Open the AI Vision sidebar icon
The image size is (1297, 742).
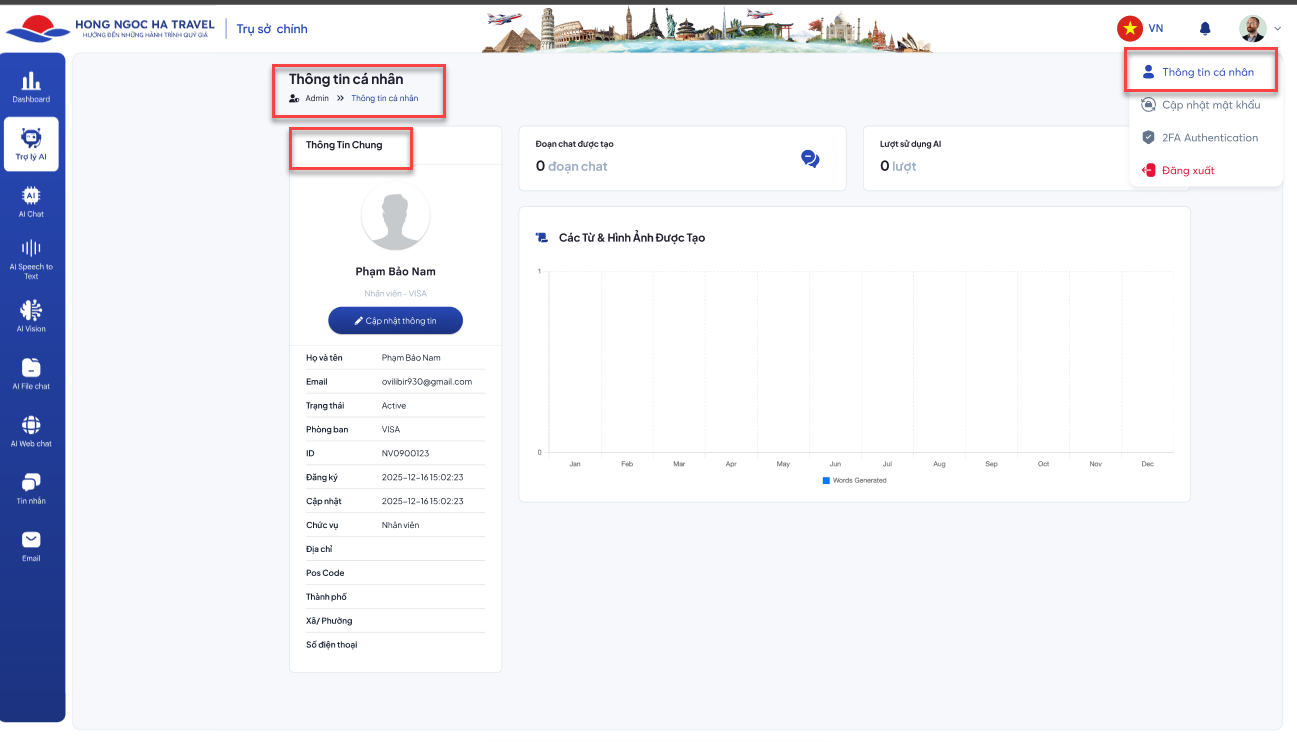coord(31,315)
